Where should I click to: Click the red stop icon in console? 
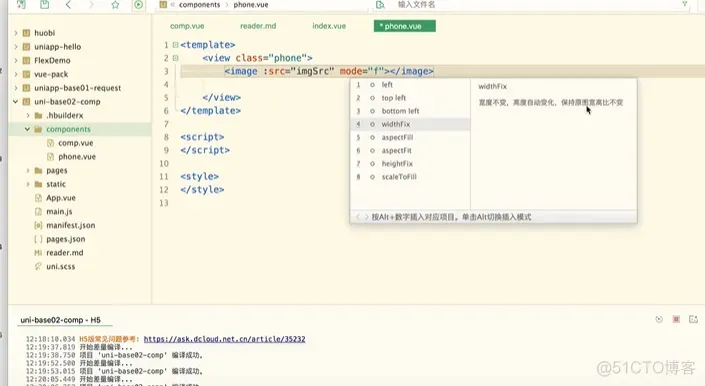676,319
